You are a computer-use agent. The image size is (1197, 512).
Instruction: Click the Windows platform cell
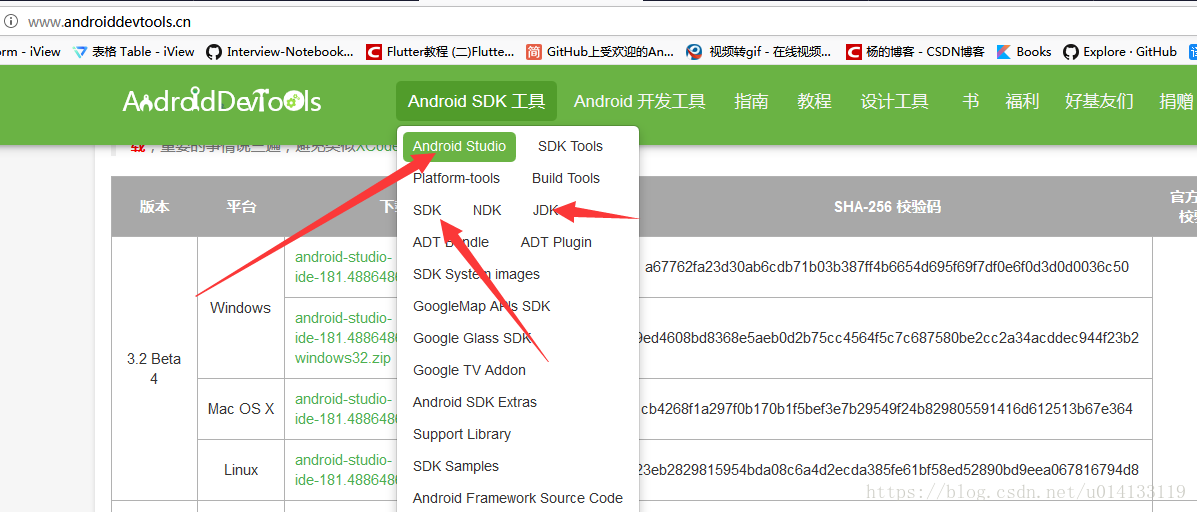[x=240, y=308]
